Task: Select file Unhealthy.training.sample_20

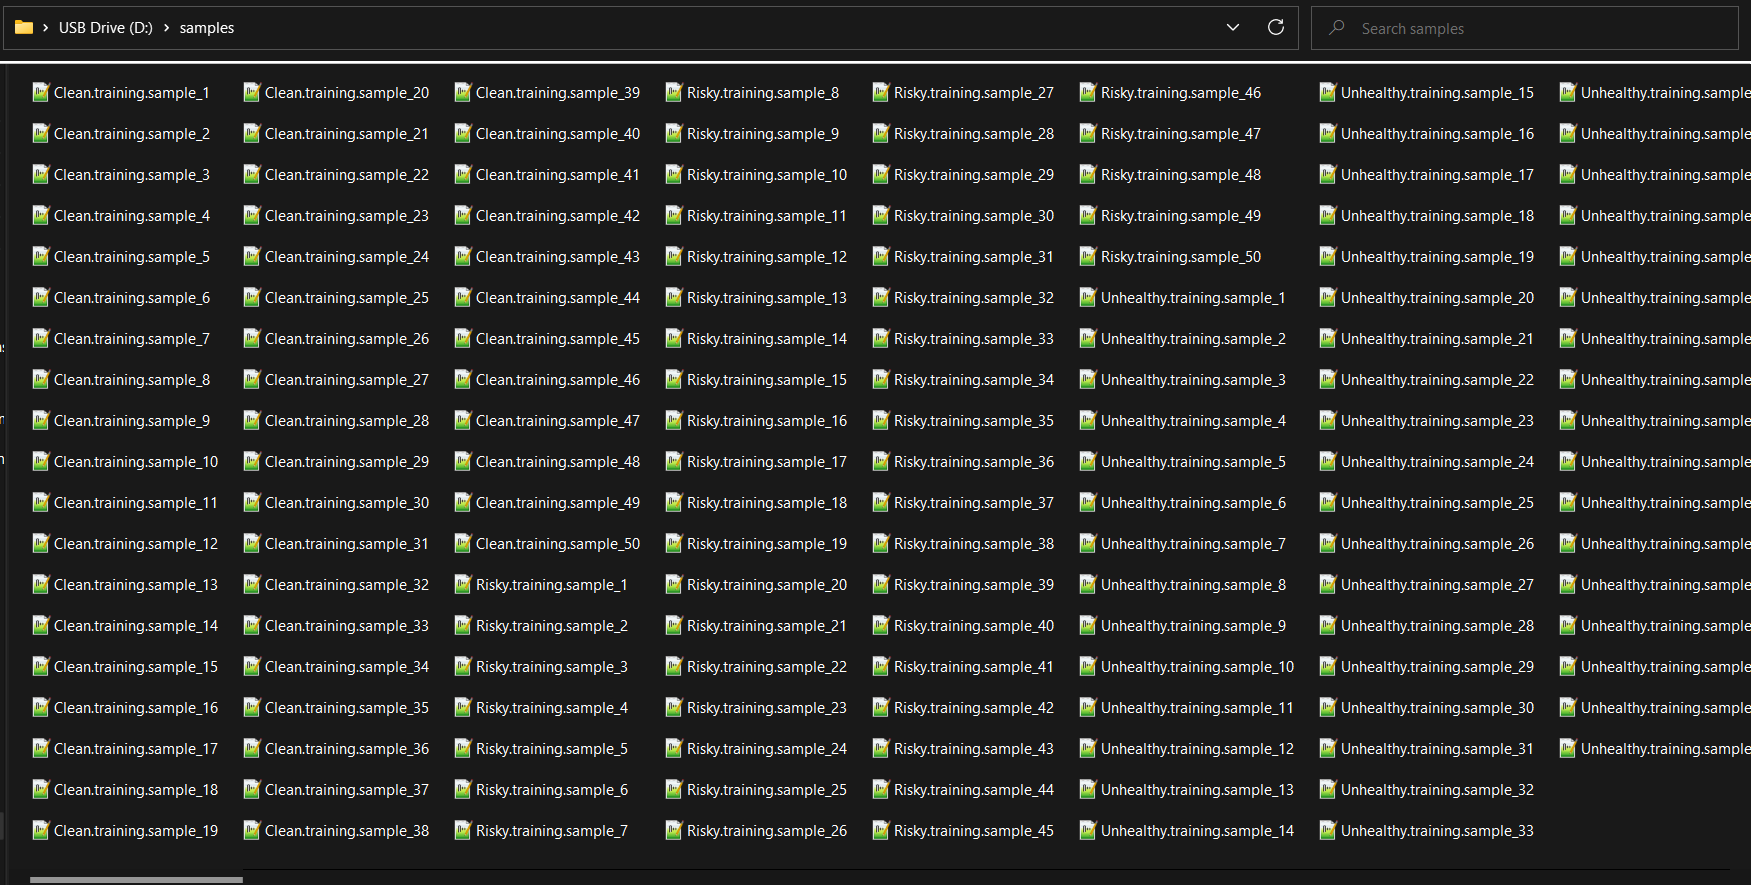Action: [x=1436, y=298]
